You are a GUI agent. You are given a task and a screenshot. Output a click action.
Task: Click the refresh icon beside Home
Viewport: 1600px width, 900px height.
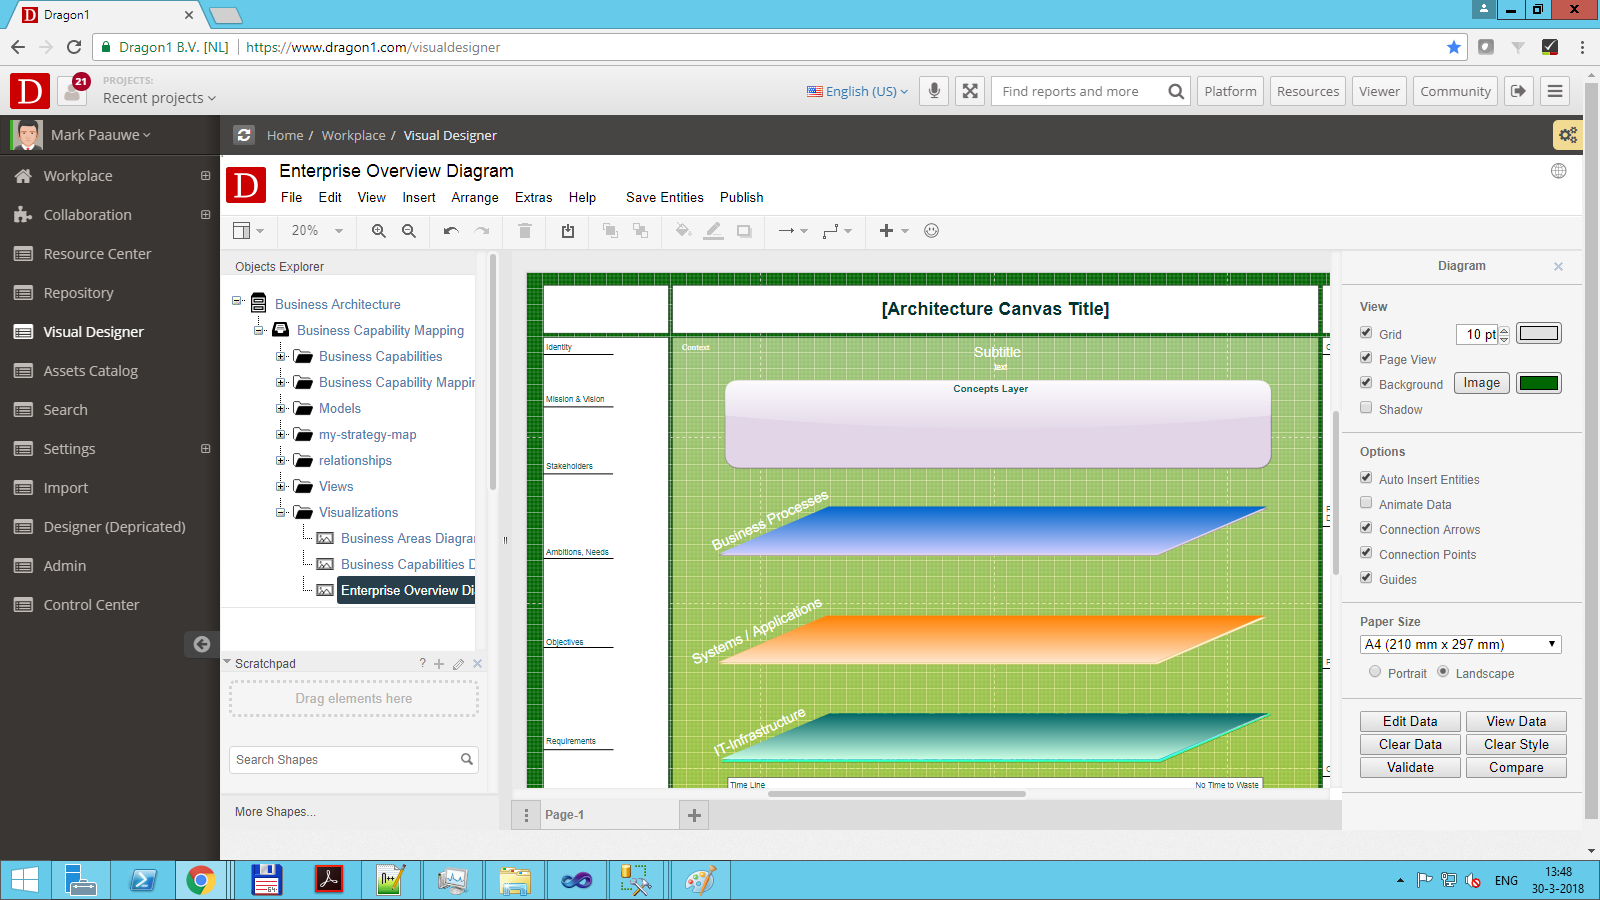tap(244, 135)
